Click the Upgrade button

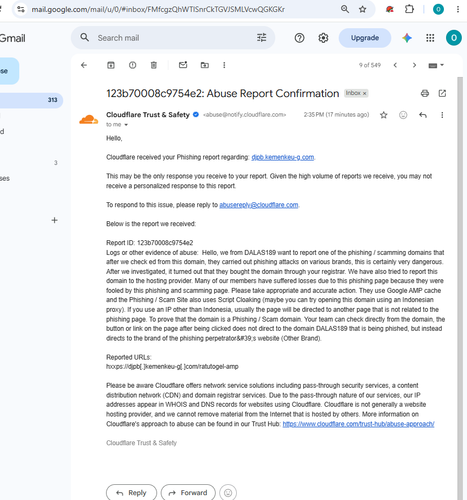pos(365,38)
